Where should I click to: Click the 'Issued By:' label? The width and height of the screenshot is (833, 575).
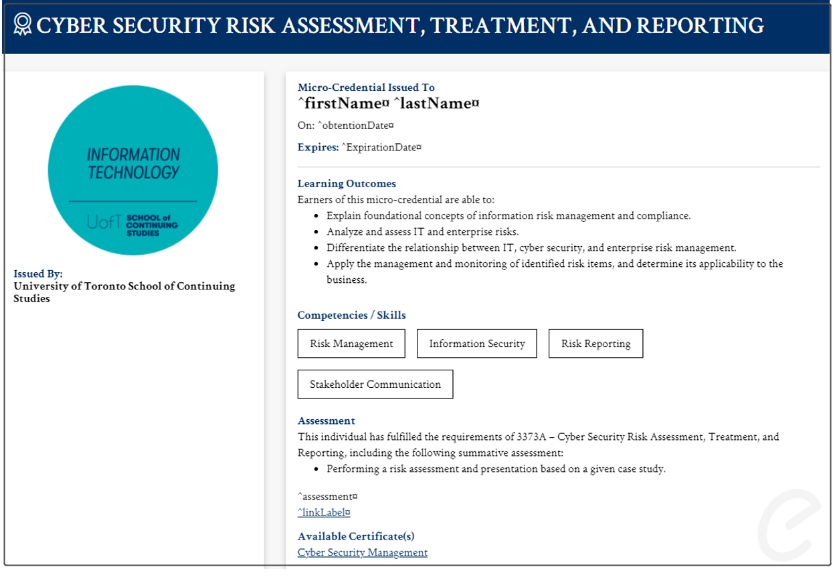(x=38, y=274)
